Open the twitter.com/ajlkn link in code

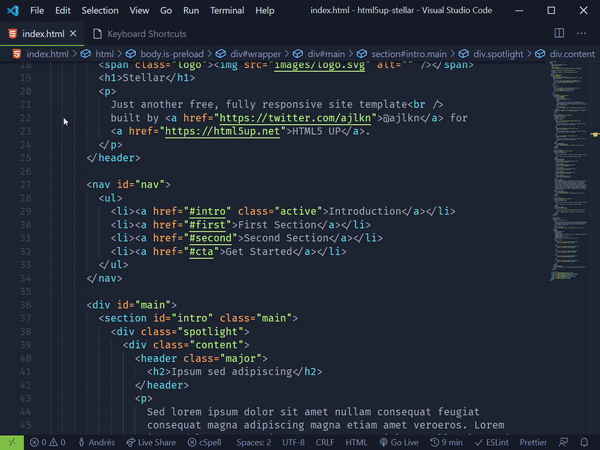coord(295,118)
